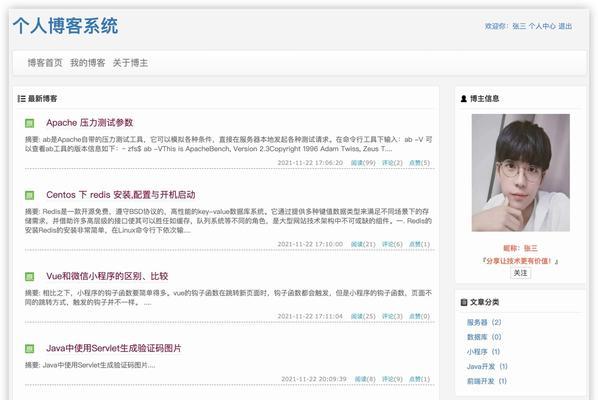The image size is (598, 400).
Task: Click 点赞(1) on the redis post
Action: (x=420, y=244)
